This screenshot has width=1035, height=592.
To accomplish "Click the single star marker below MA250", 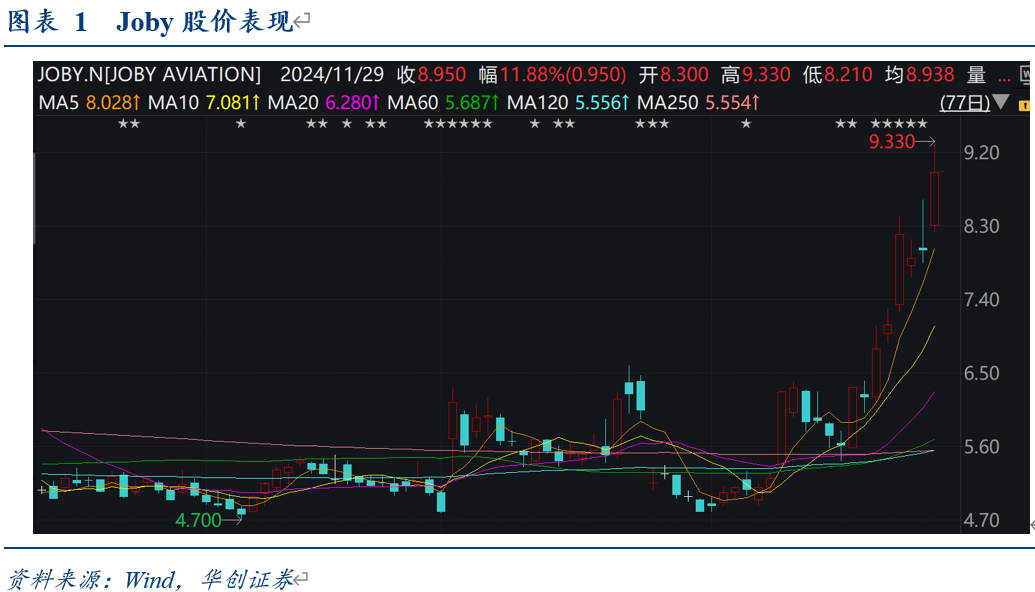I will (x=745, y=123).
